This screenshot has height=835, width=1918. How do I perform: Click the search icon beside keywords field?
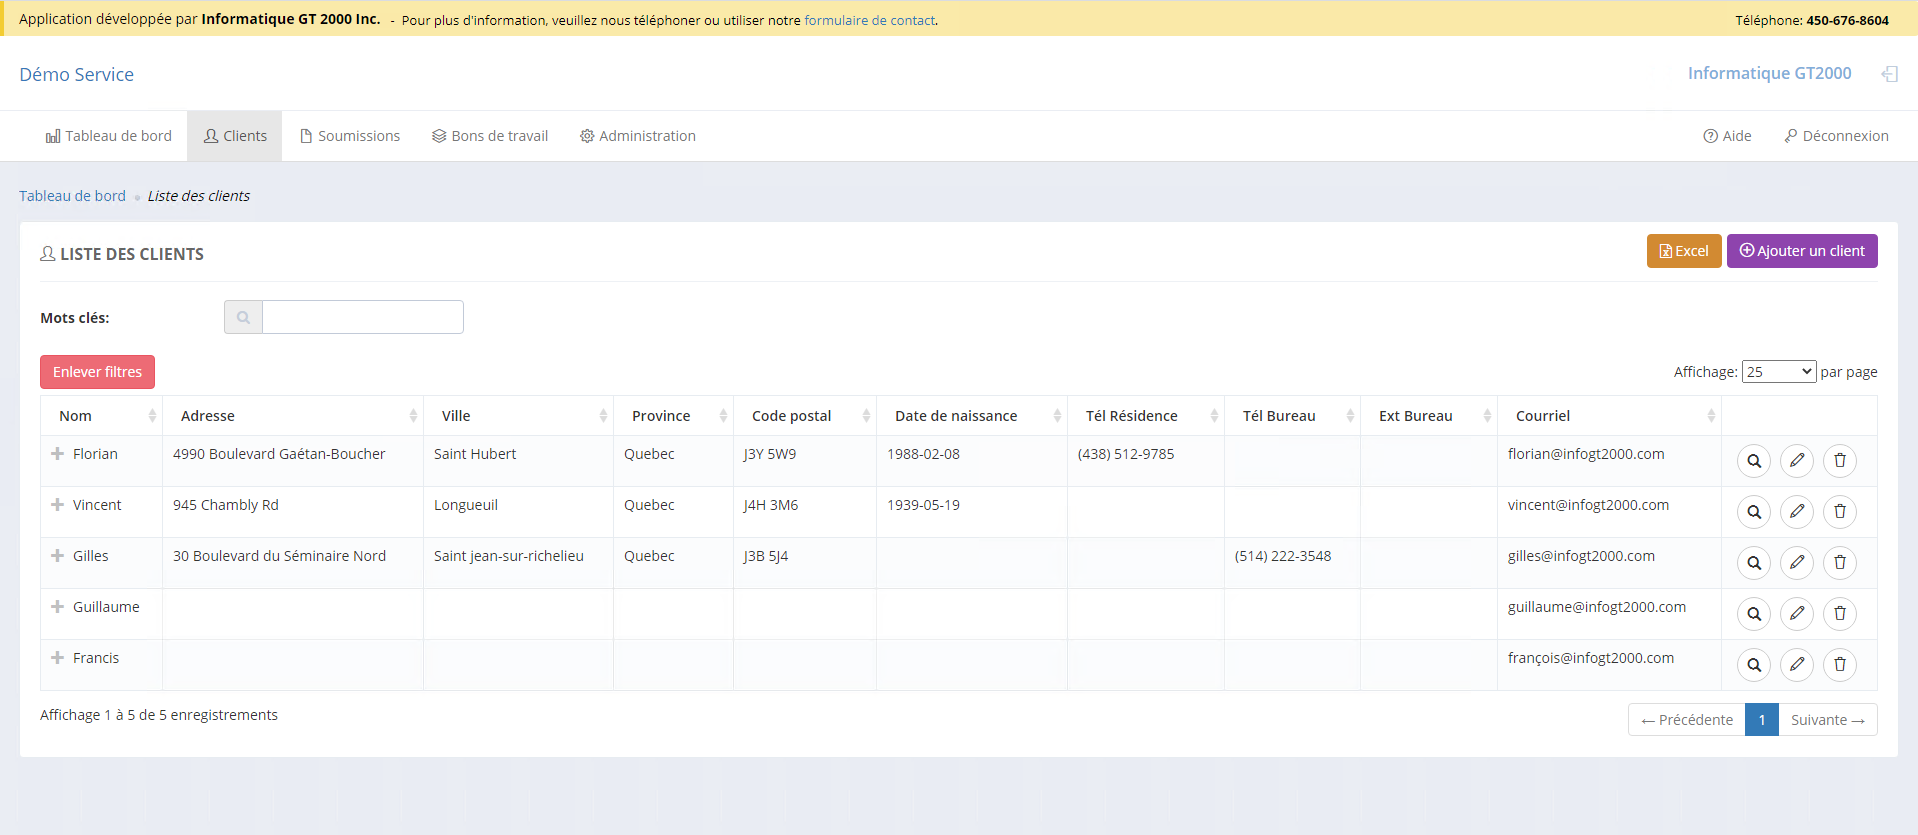coord(243,317)
